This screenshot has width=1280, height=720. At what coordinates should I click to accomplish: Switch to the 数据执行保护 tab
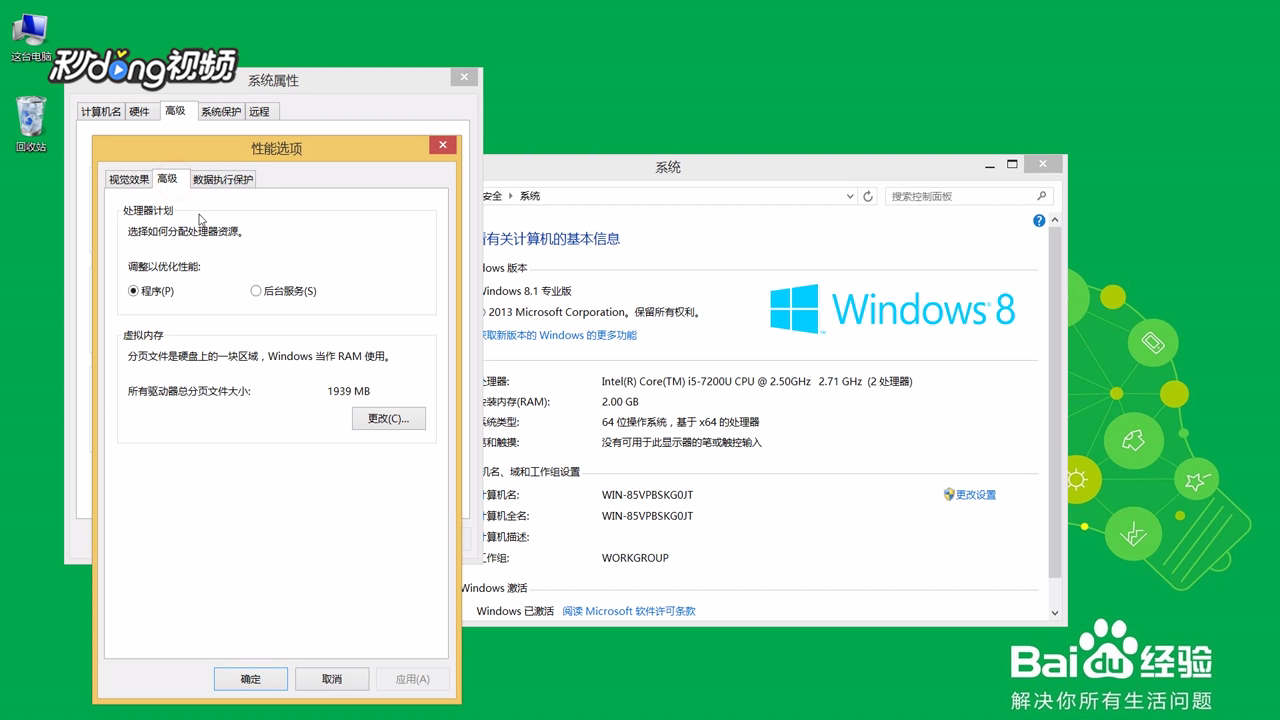click(223, 179)
